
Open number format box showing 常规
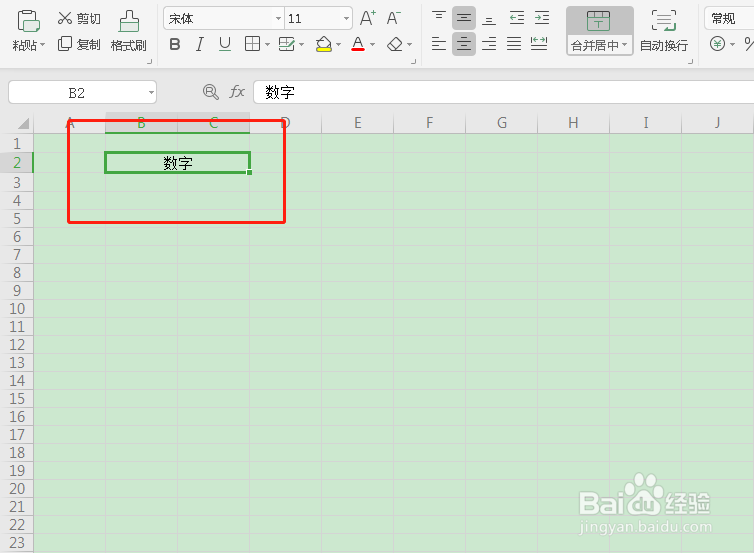pyautogui.click(x=729, y=19)
